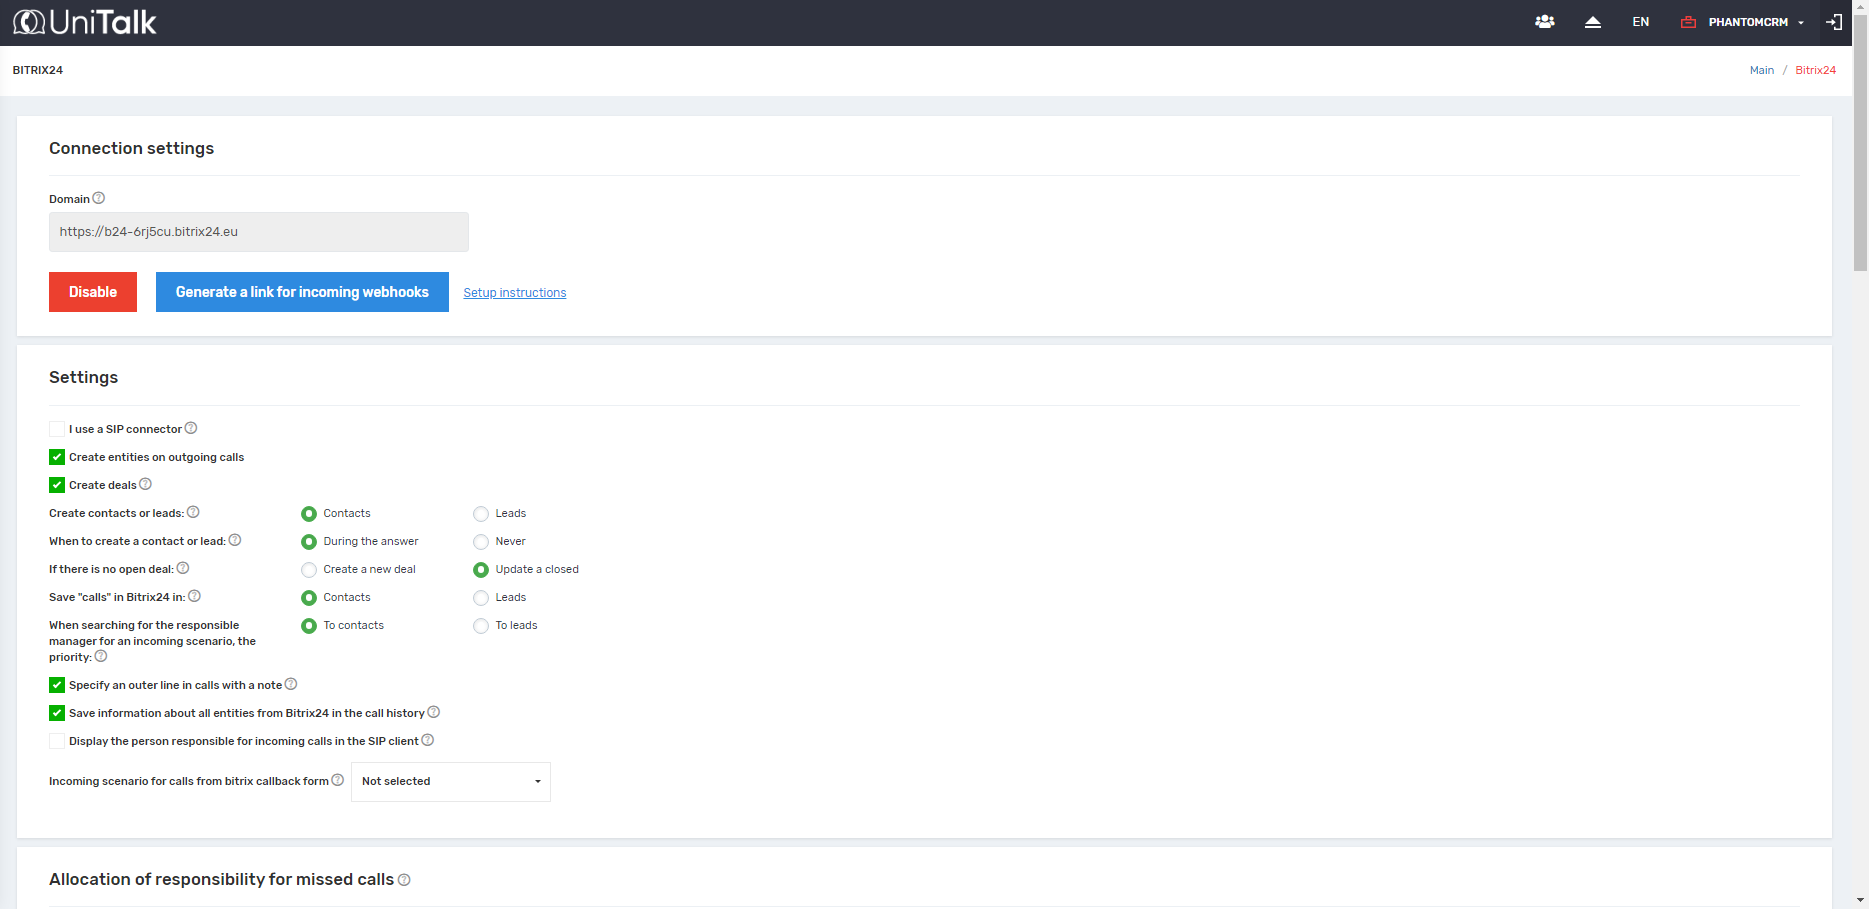This screenshot has height=909, width=1869.
Task: Uncheck 'Create entities on outgoing calls'
Action: [x=57, y=457]
